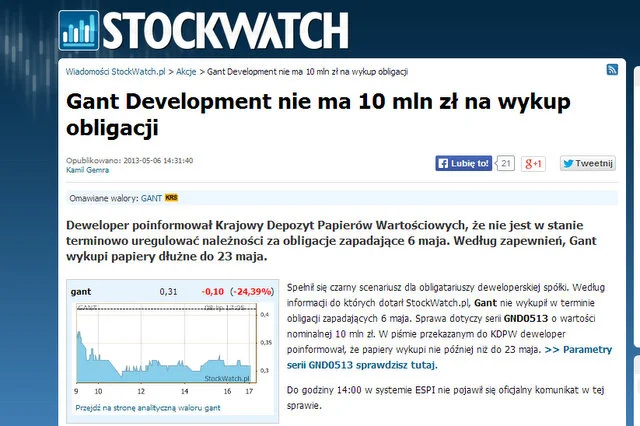Open 'Parametry serii GND0513 sprawdzisz tutaj' link
Image resolution: width=640 pixels, height=426 pixels.
[x=449, y=357]
